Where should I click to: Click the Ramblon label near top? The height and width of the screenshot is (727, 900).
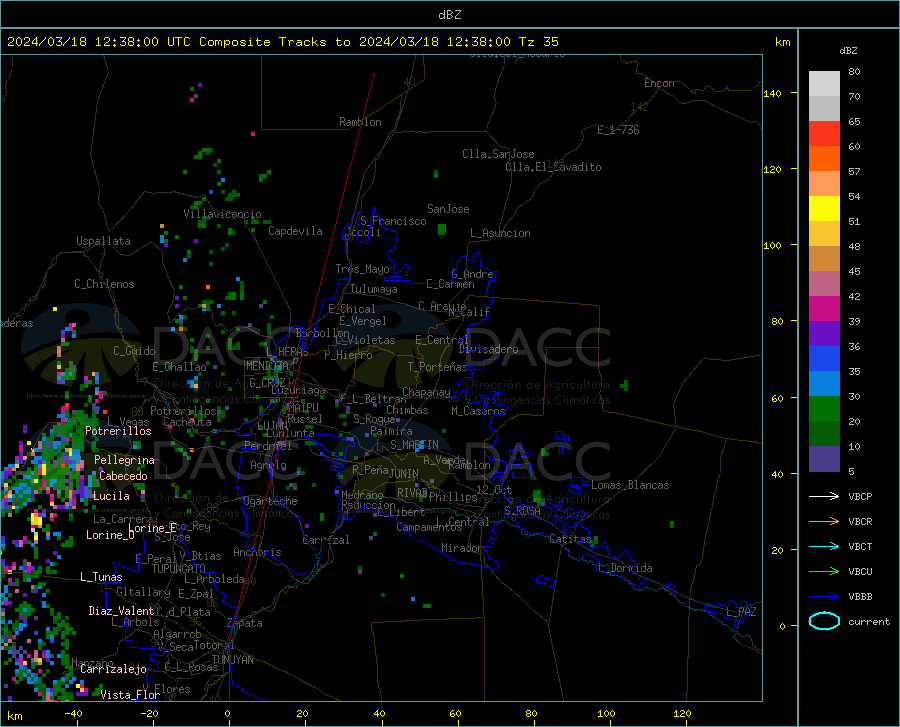tap(360, 122)
